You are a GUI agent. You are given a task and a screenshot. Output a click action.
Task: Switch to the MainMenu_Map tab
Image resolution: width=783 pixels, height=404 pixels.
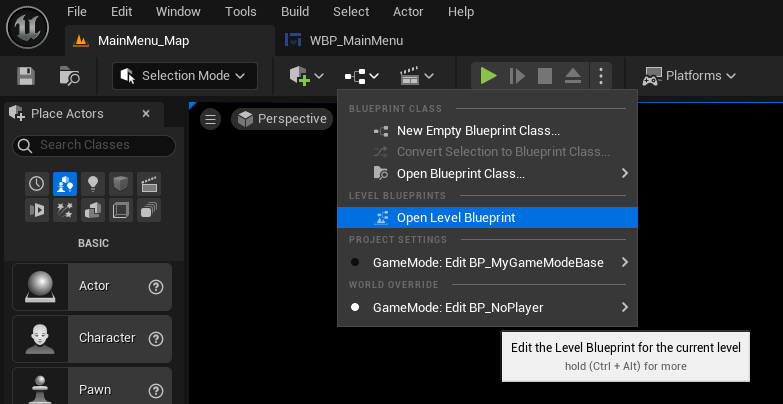(x=170, y=40)
